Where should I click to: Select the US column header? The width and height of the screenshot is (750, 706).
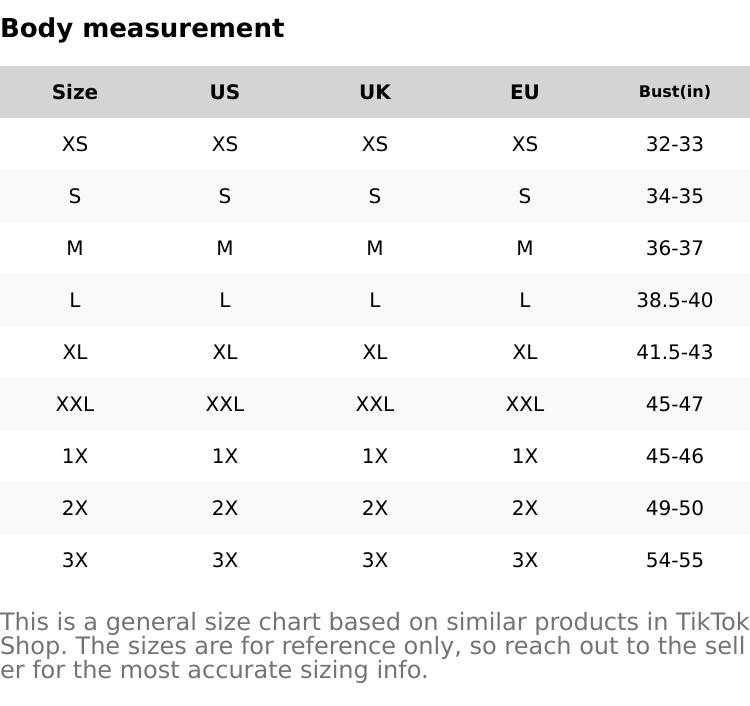pos(225,92)
